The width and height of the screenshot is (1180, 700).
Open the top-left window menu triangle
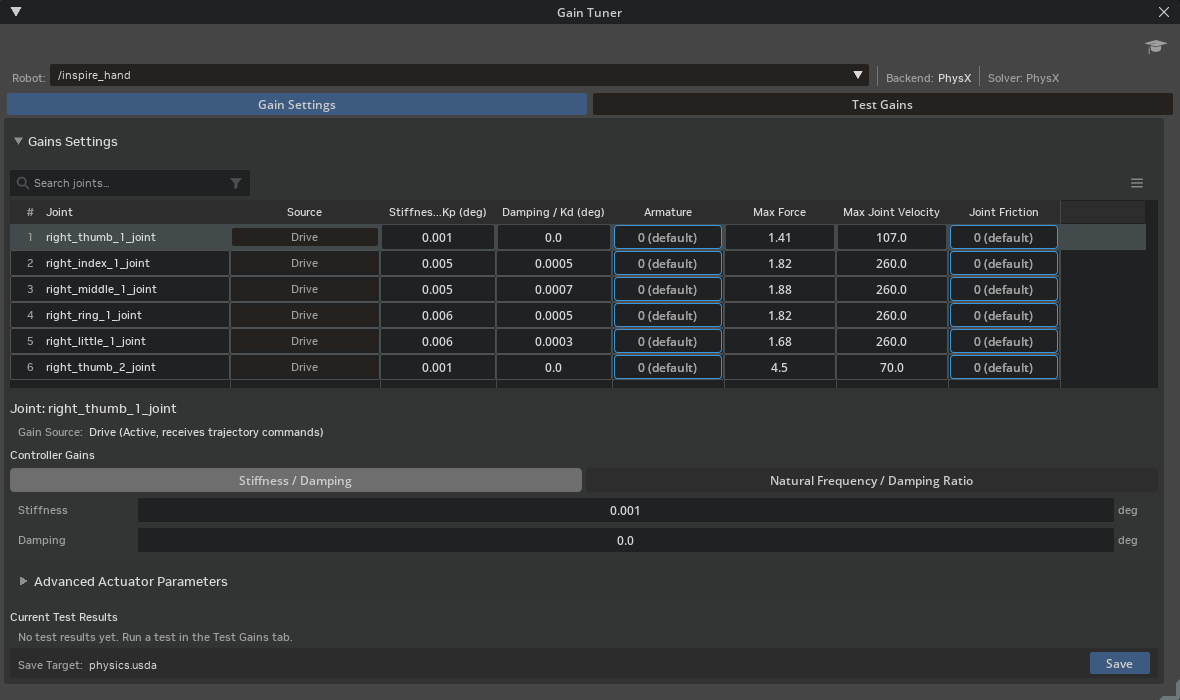coord(16,11)
